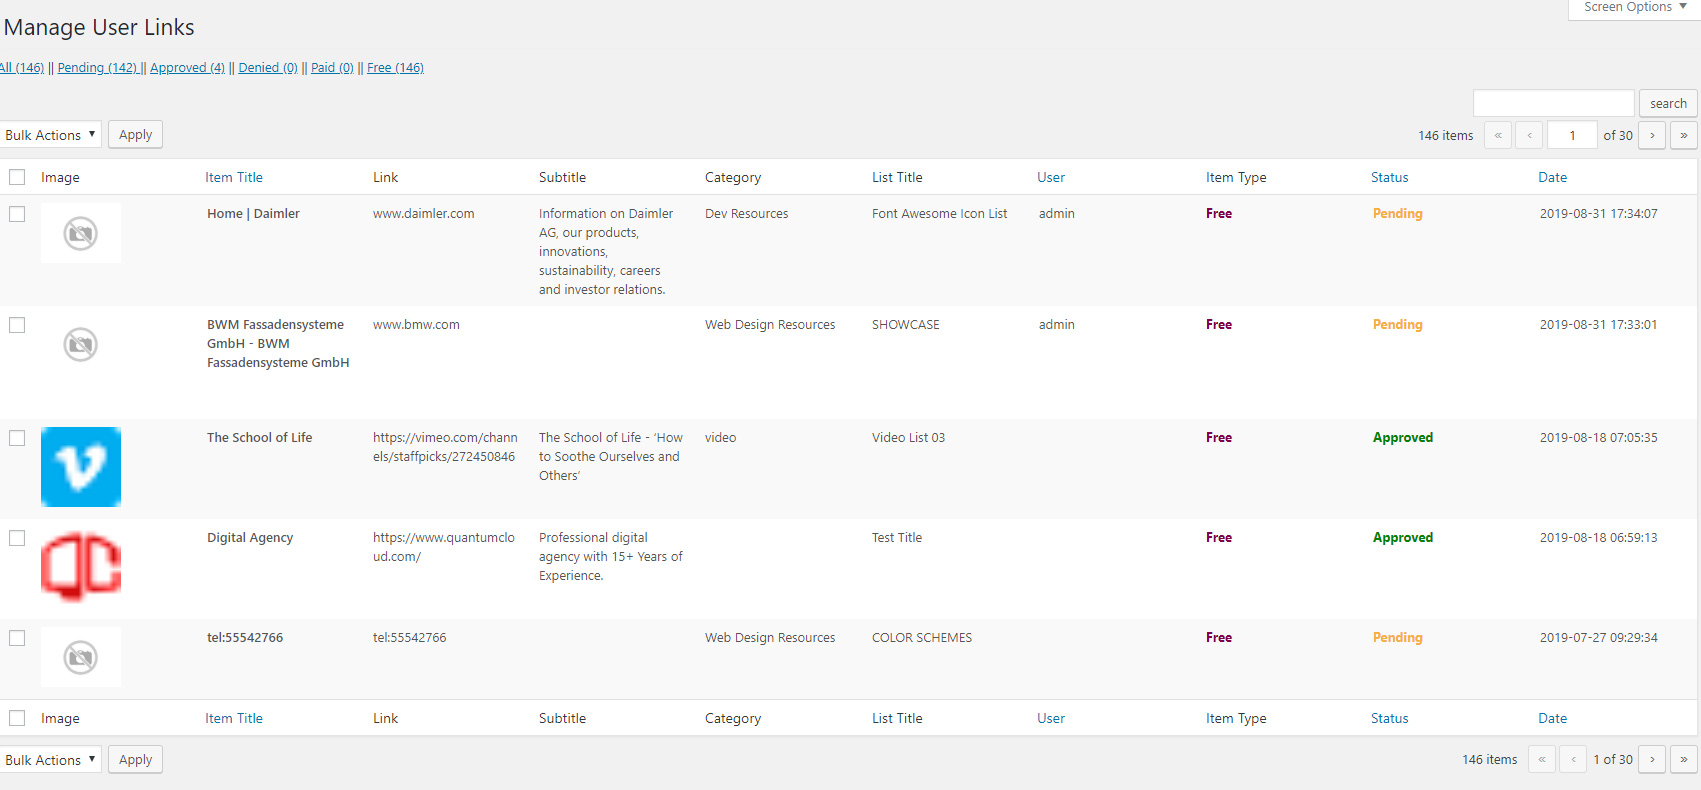Jump to last page using bottom double arrow
Viewport: 1701px width, 790px height.
(x=1683, y=760)
